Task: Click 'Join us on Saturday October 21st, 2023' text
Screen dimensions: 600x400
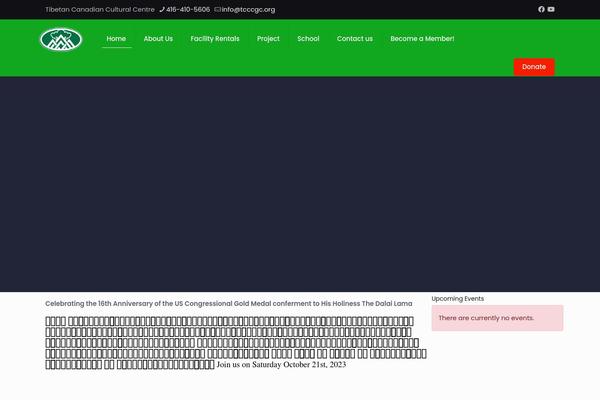Action: pos(281,364)
